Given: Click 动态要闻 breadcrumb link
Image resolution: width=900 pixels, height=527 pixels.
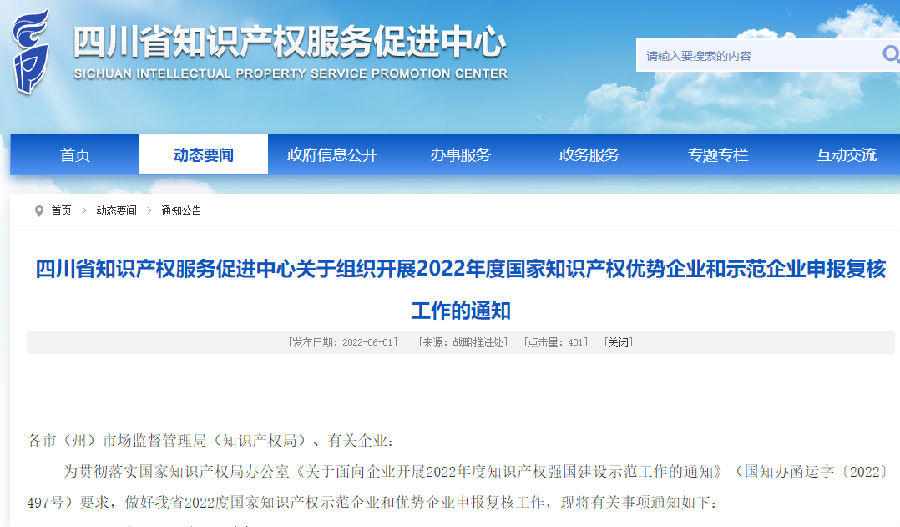Looking at the screenshot, I should 116,210.
